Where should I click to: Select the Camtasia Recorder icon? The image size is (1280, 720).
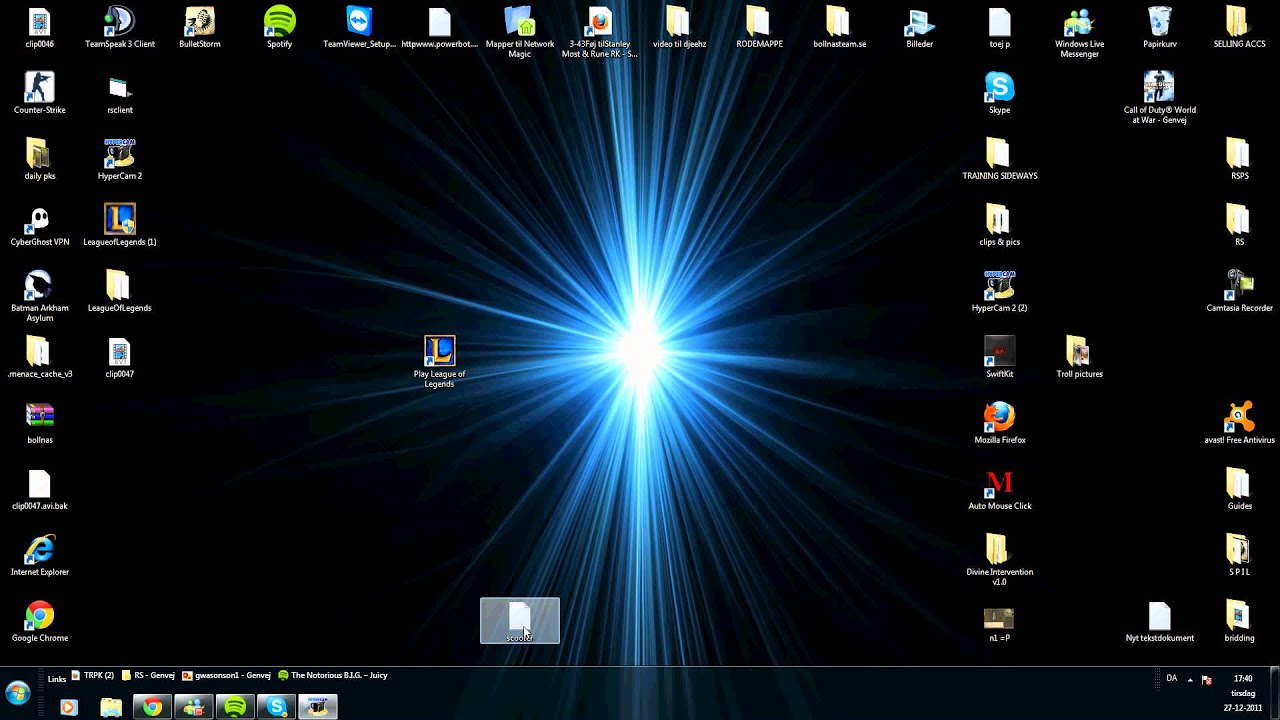coord(1240,292)
